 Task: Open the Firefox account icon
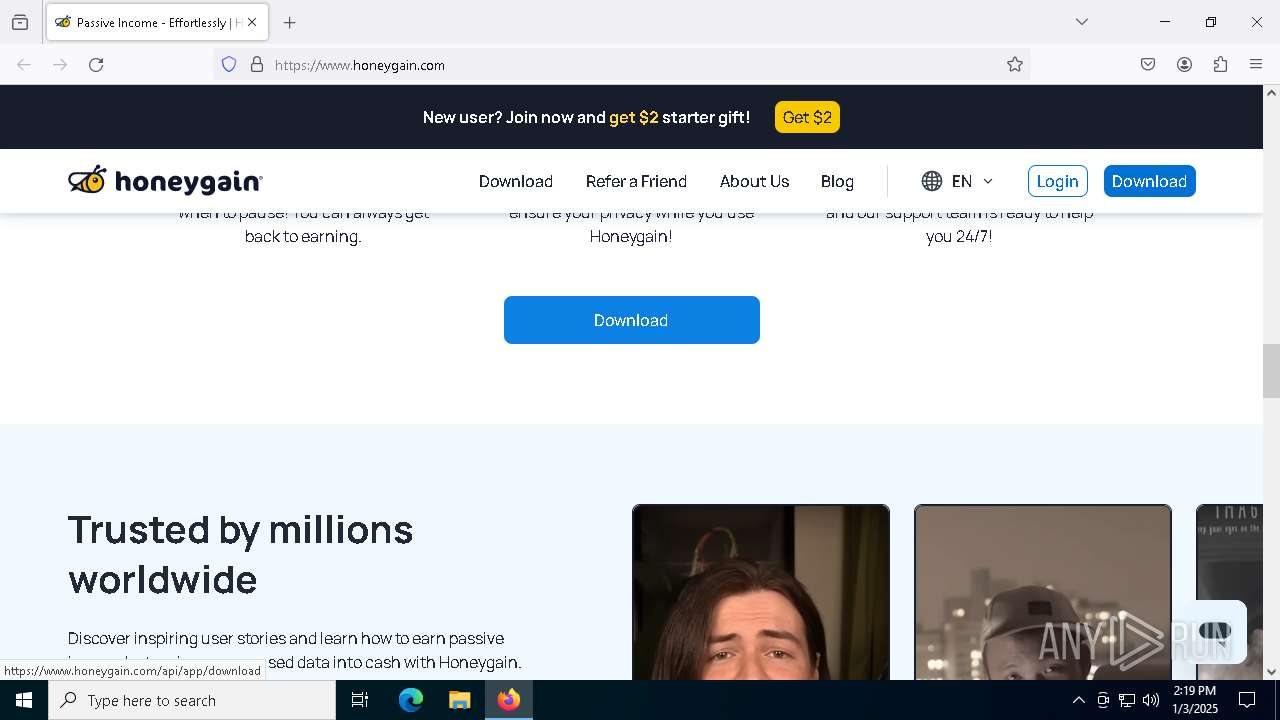(1184, 65)
